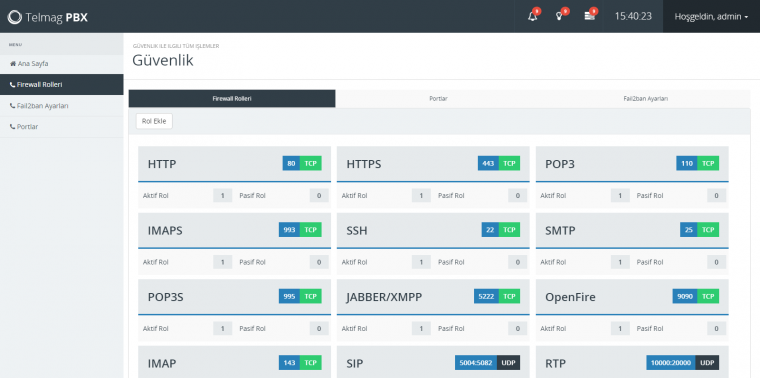Click Aktif Rol count on OpenFire card
This screenshot has width=760, height=378.
pyautogui.click(x=620, y=329)
